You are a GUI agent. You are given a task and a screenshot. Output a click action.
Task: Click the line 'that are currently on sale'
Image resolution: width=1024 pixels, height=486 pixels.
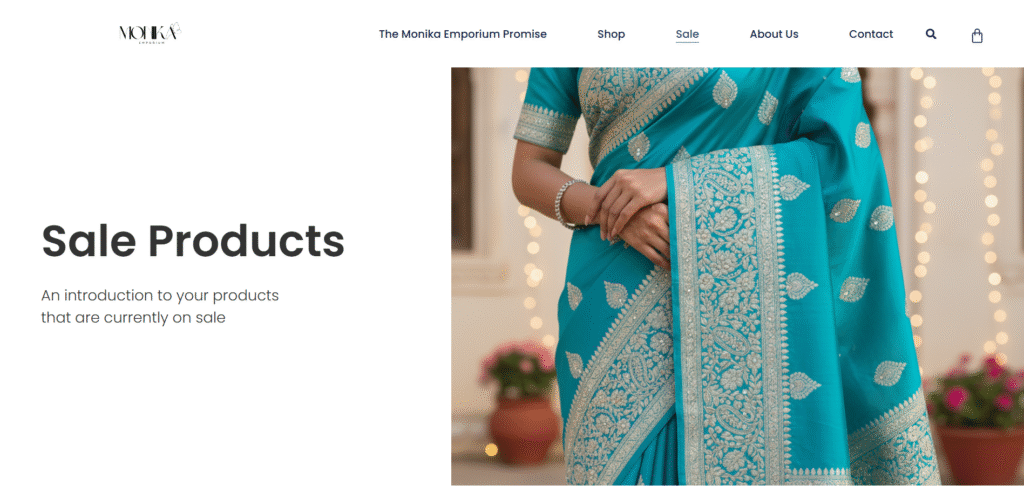133,318
